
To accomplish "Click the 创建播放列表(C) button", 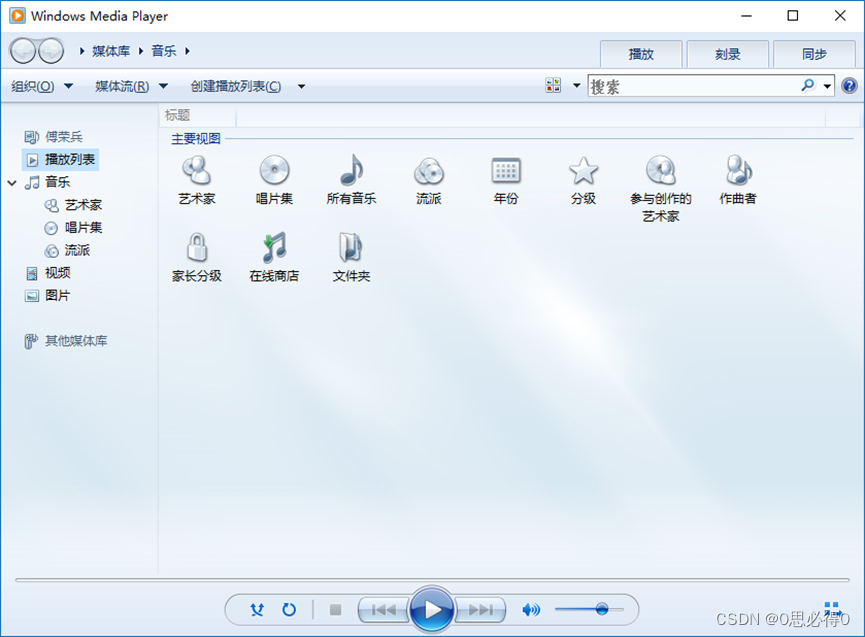I will click(x=236, y=86).
